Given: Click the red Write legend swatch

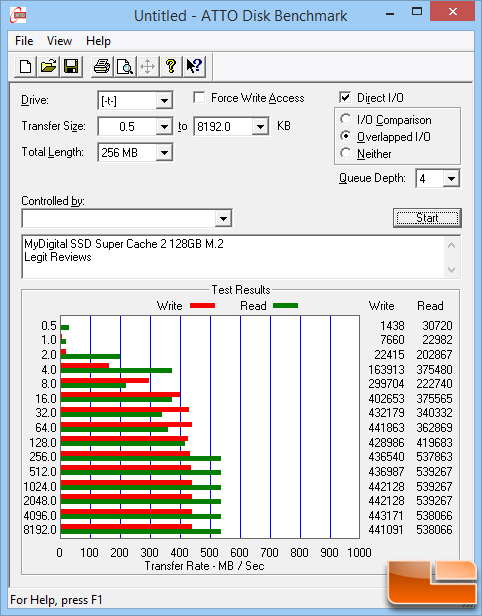Looking at the screenshot, I should click(202, 306).
